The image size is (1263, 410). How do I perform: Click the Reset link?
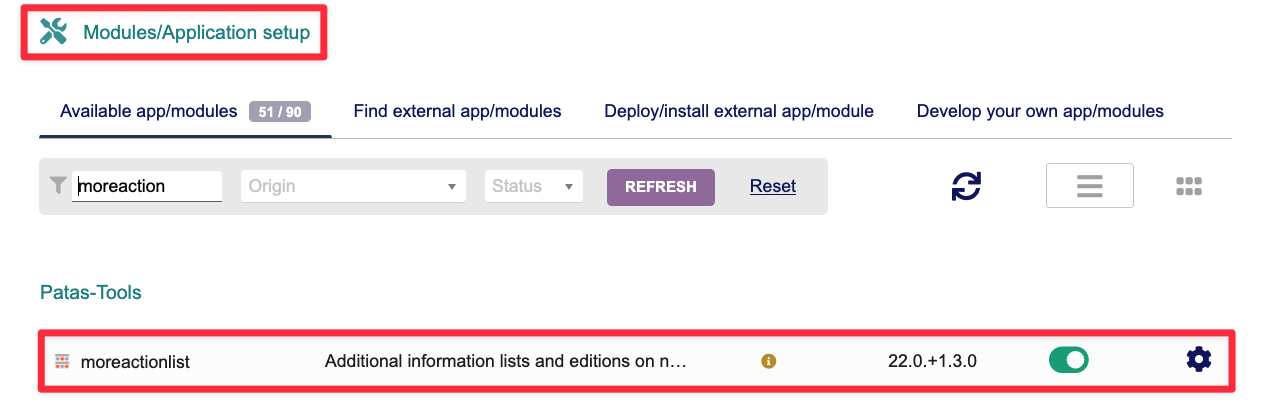773,186
